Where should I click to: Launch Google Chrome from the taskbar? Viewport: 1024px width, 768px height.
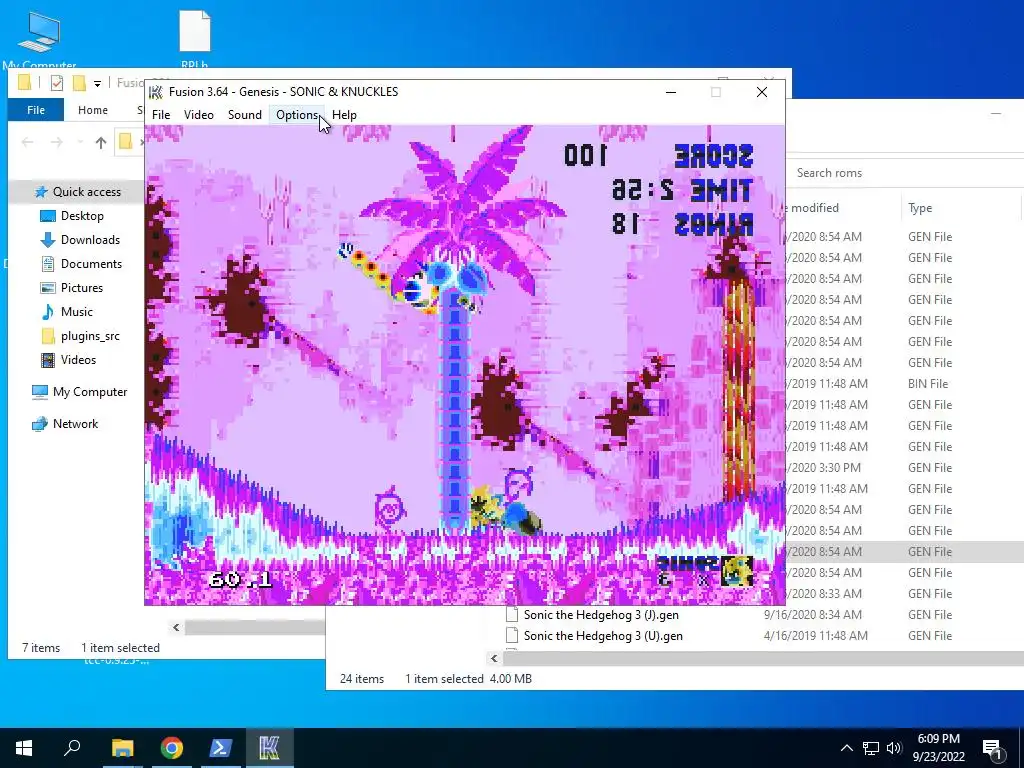click(x=172, y=748)
